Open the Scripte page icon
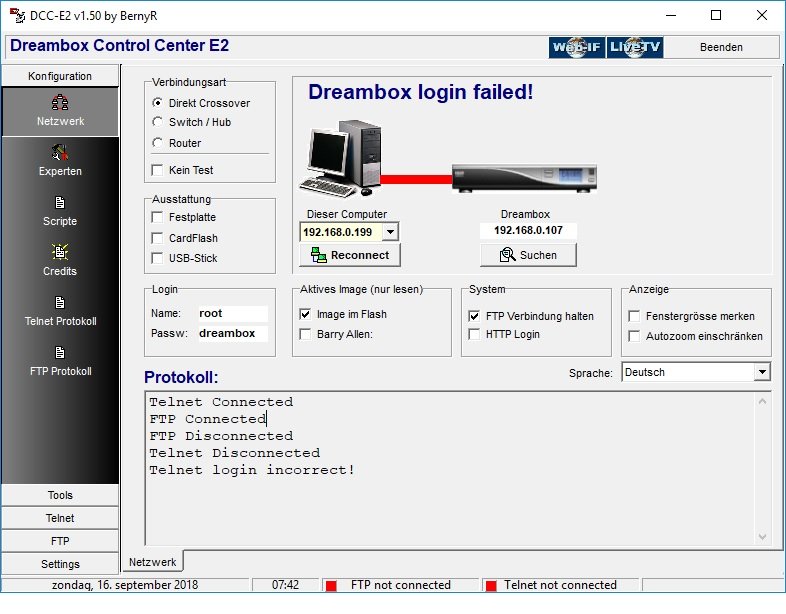The height and width of the screenshot is (614, 786). (x=60, y=202)
